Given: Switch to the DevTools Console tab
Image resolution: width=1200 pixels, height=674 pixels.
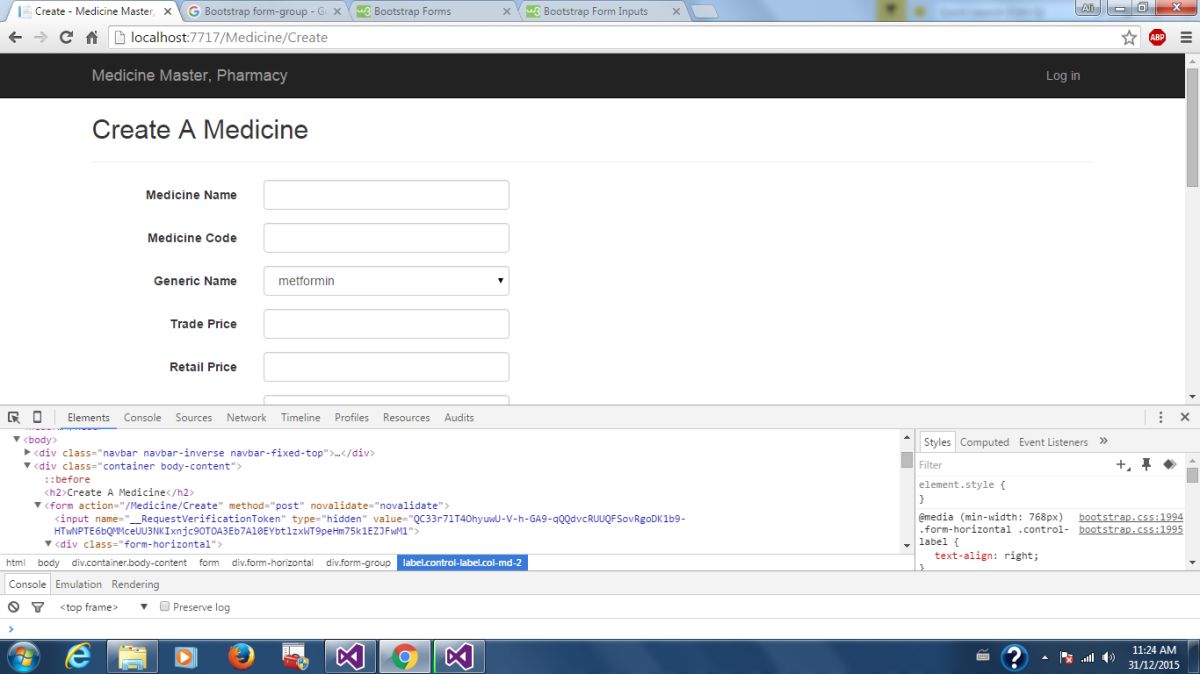Looking at the screenshot, I should [143, 417].
